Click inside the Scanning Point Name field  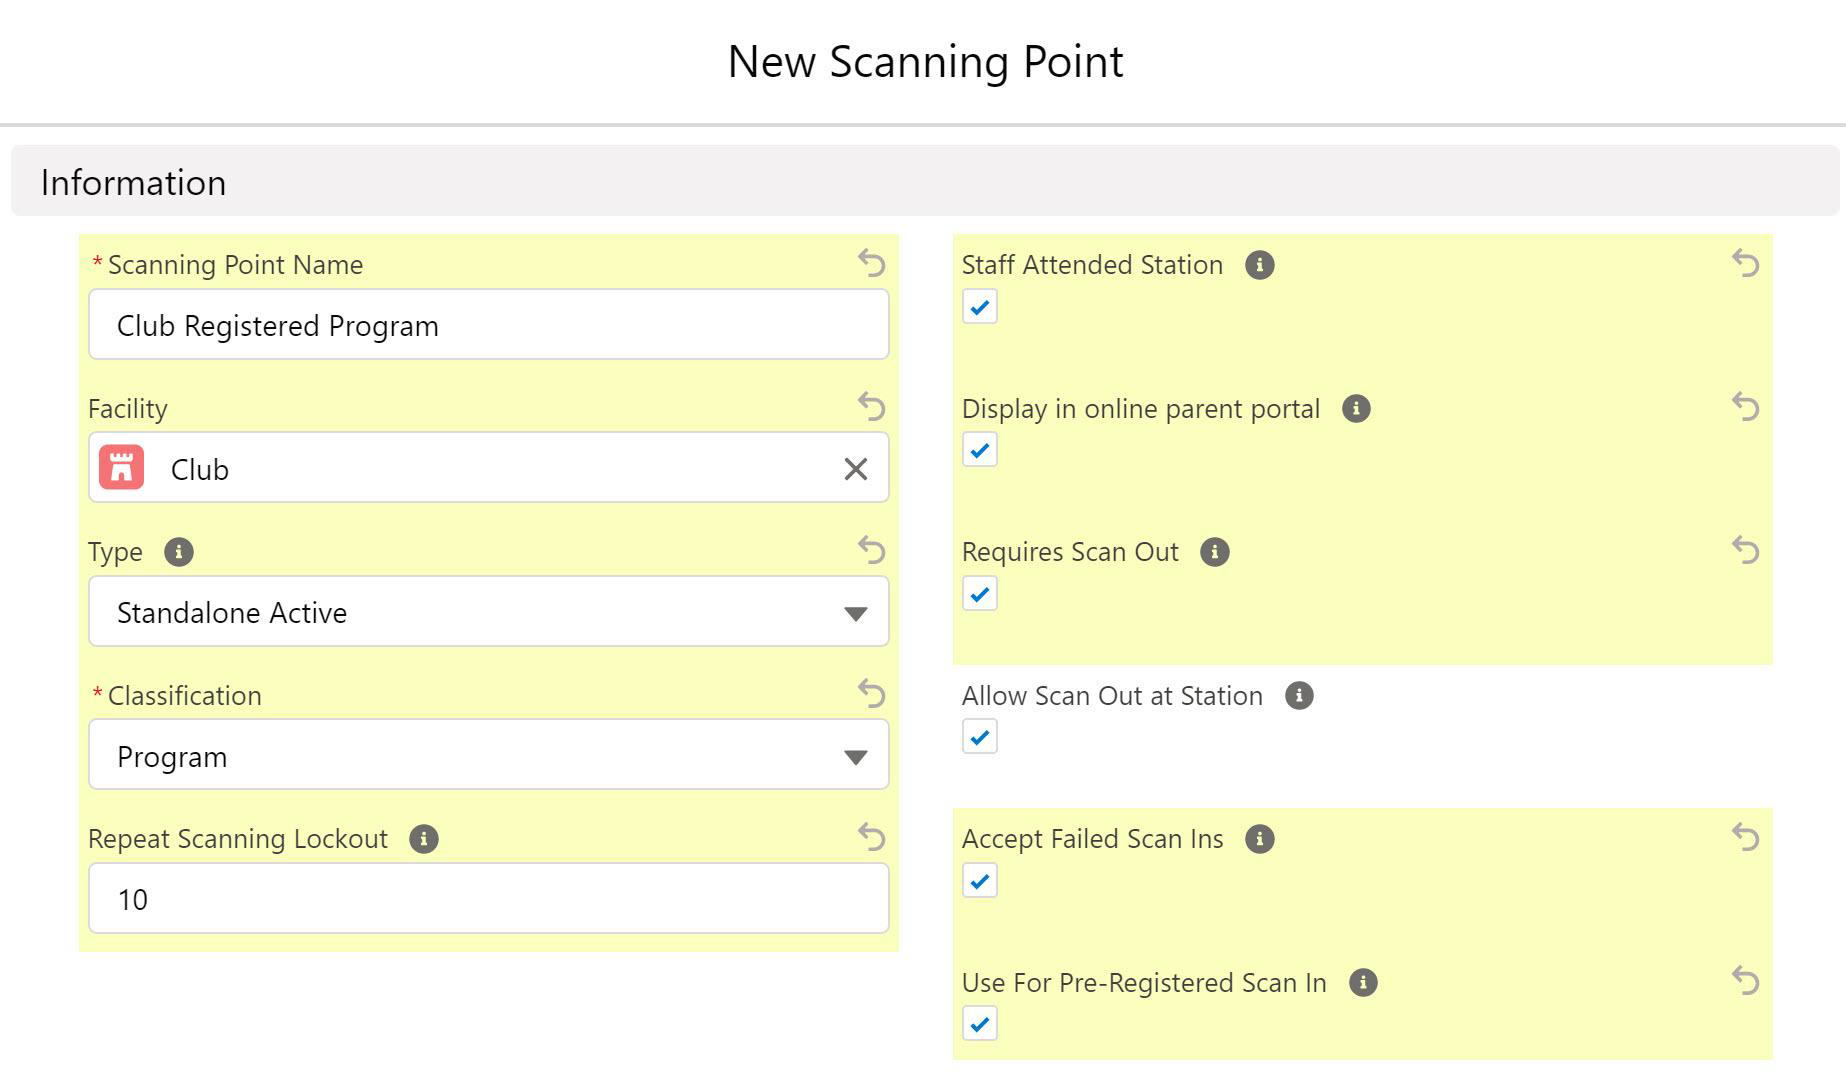(x=490, y=324)
